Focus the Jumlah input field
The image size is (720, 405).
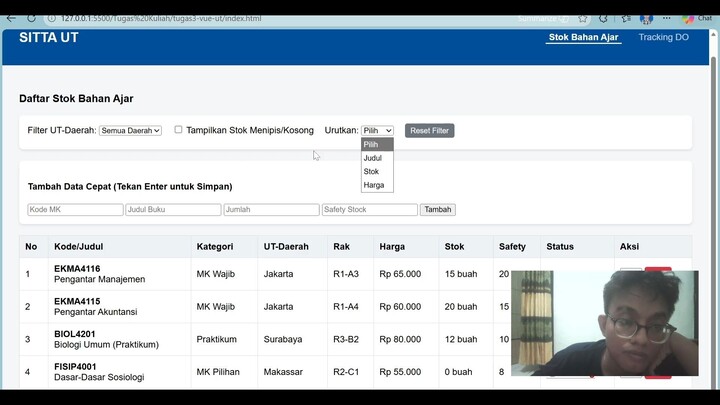pos(271,209)
